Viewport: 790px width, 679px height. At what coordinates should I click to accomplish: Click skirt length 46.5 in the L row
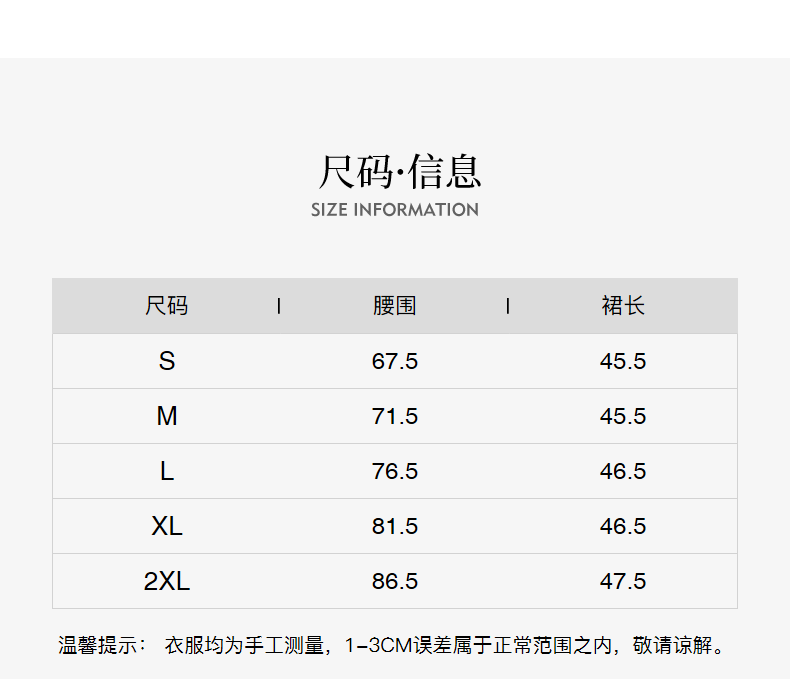pyautogui.click(x=623, y=471)
